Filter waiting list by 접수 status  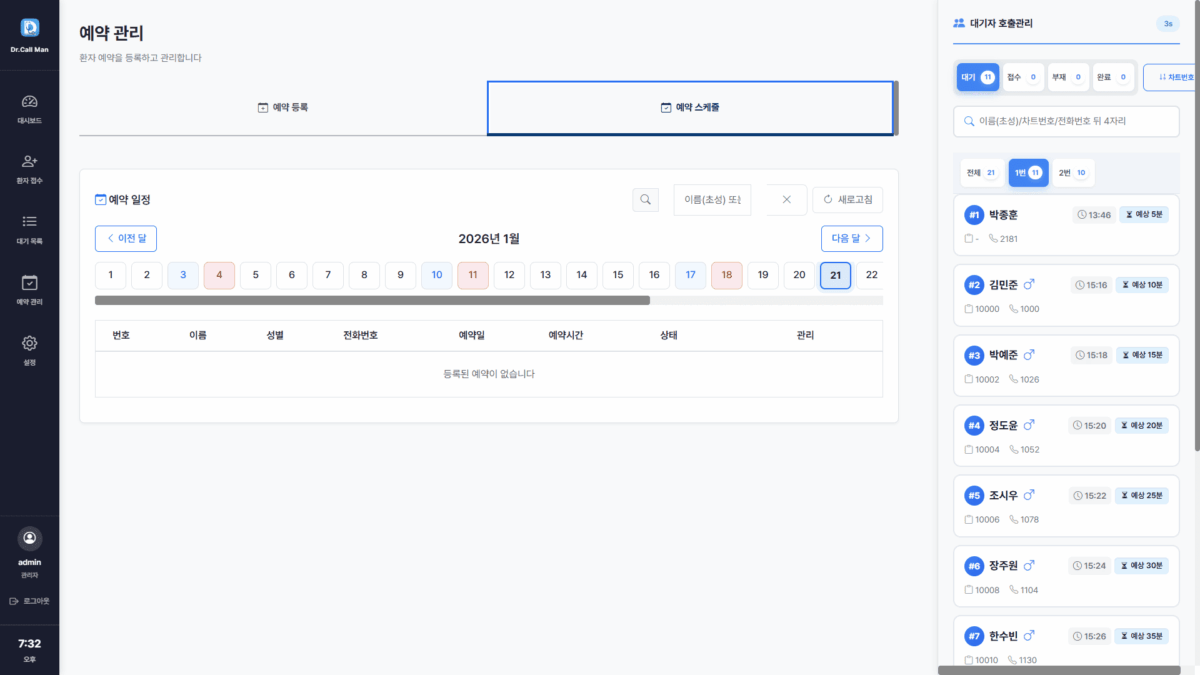pos(1023,77)
